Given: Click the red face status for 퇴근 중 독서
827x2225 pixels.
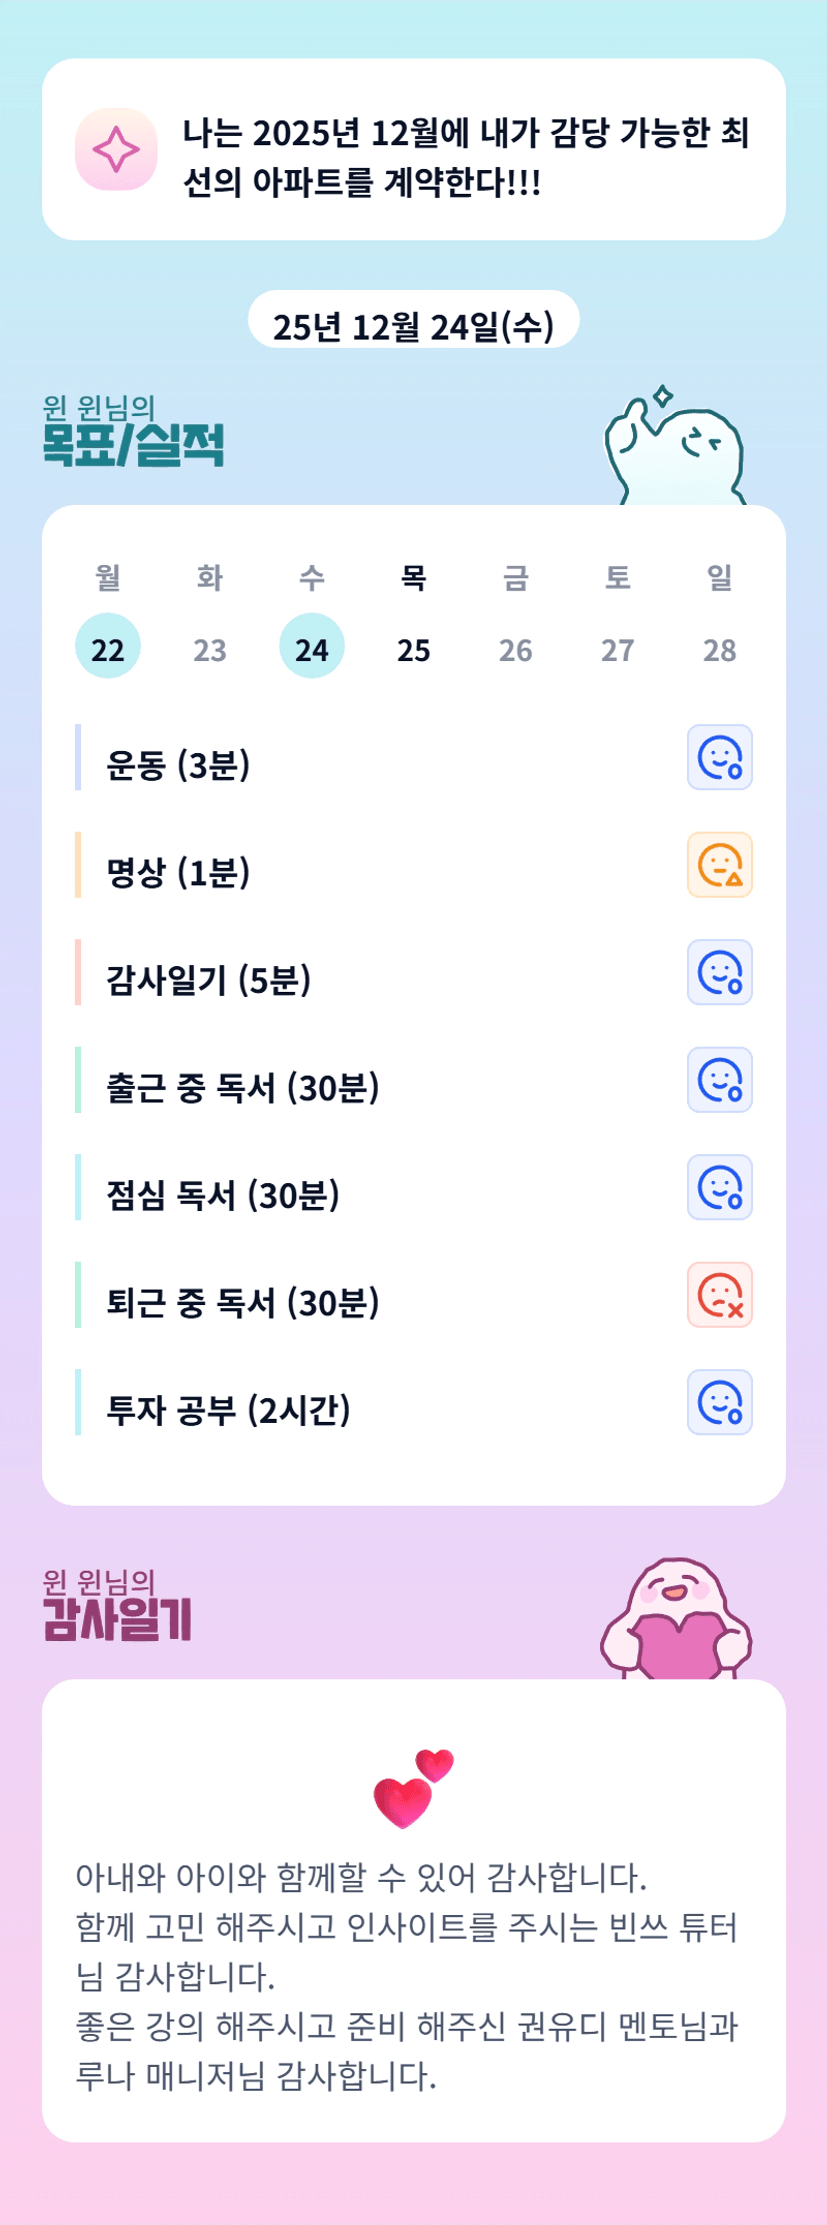Looking at the screenshot, I should (719, 1295).
